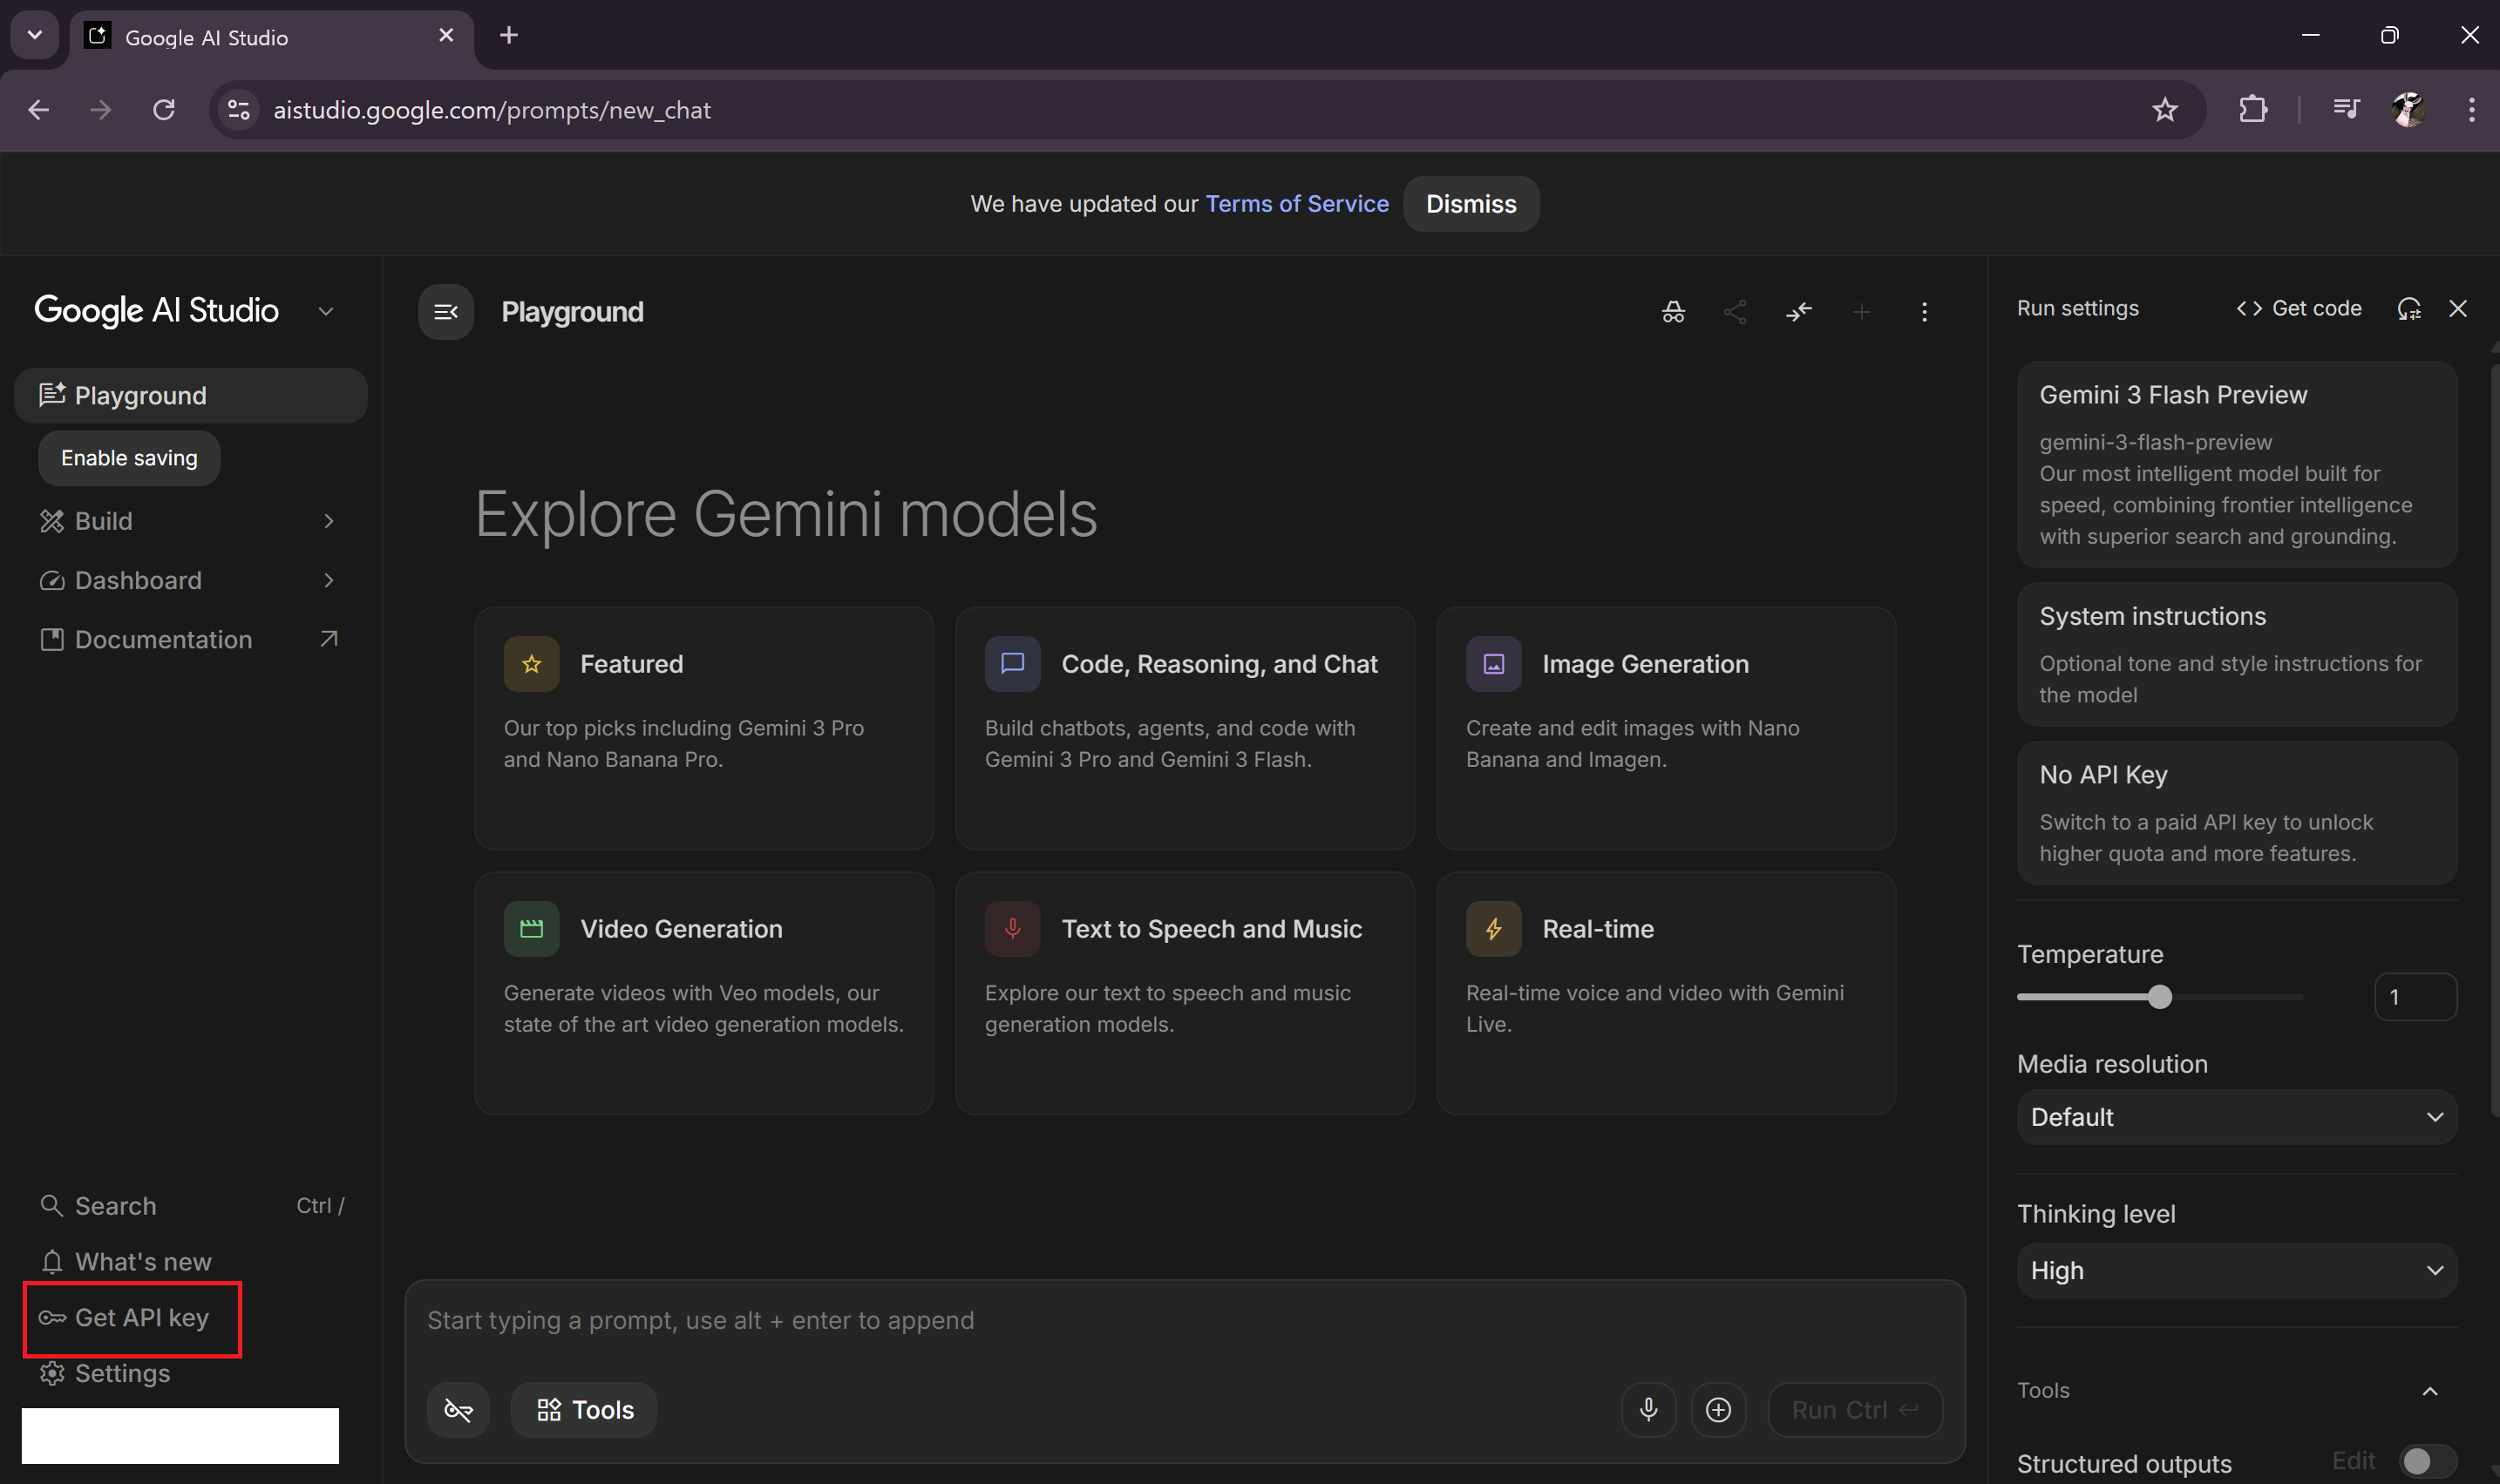This screenshot has height=1484, width=2500.
Task: Click the incognito temporary chat icon
Action: click(1673, 312)
